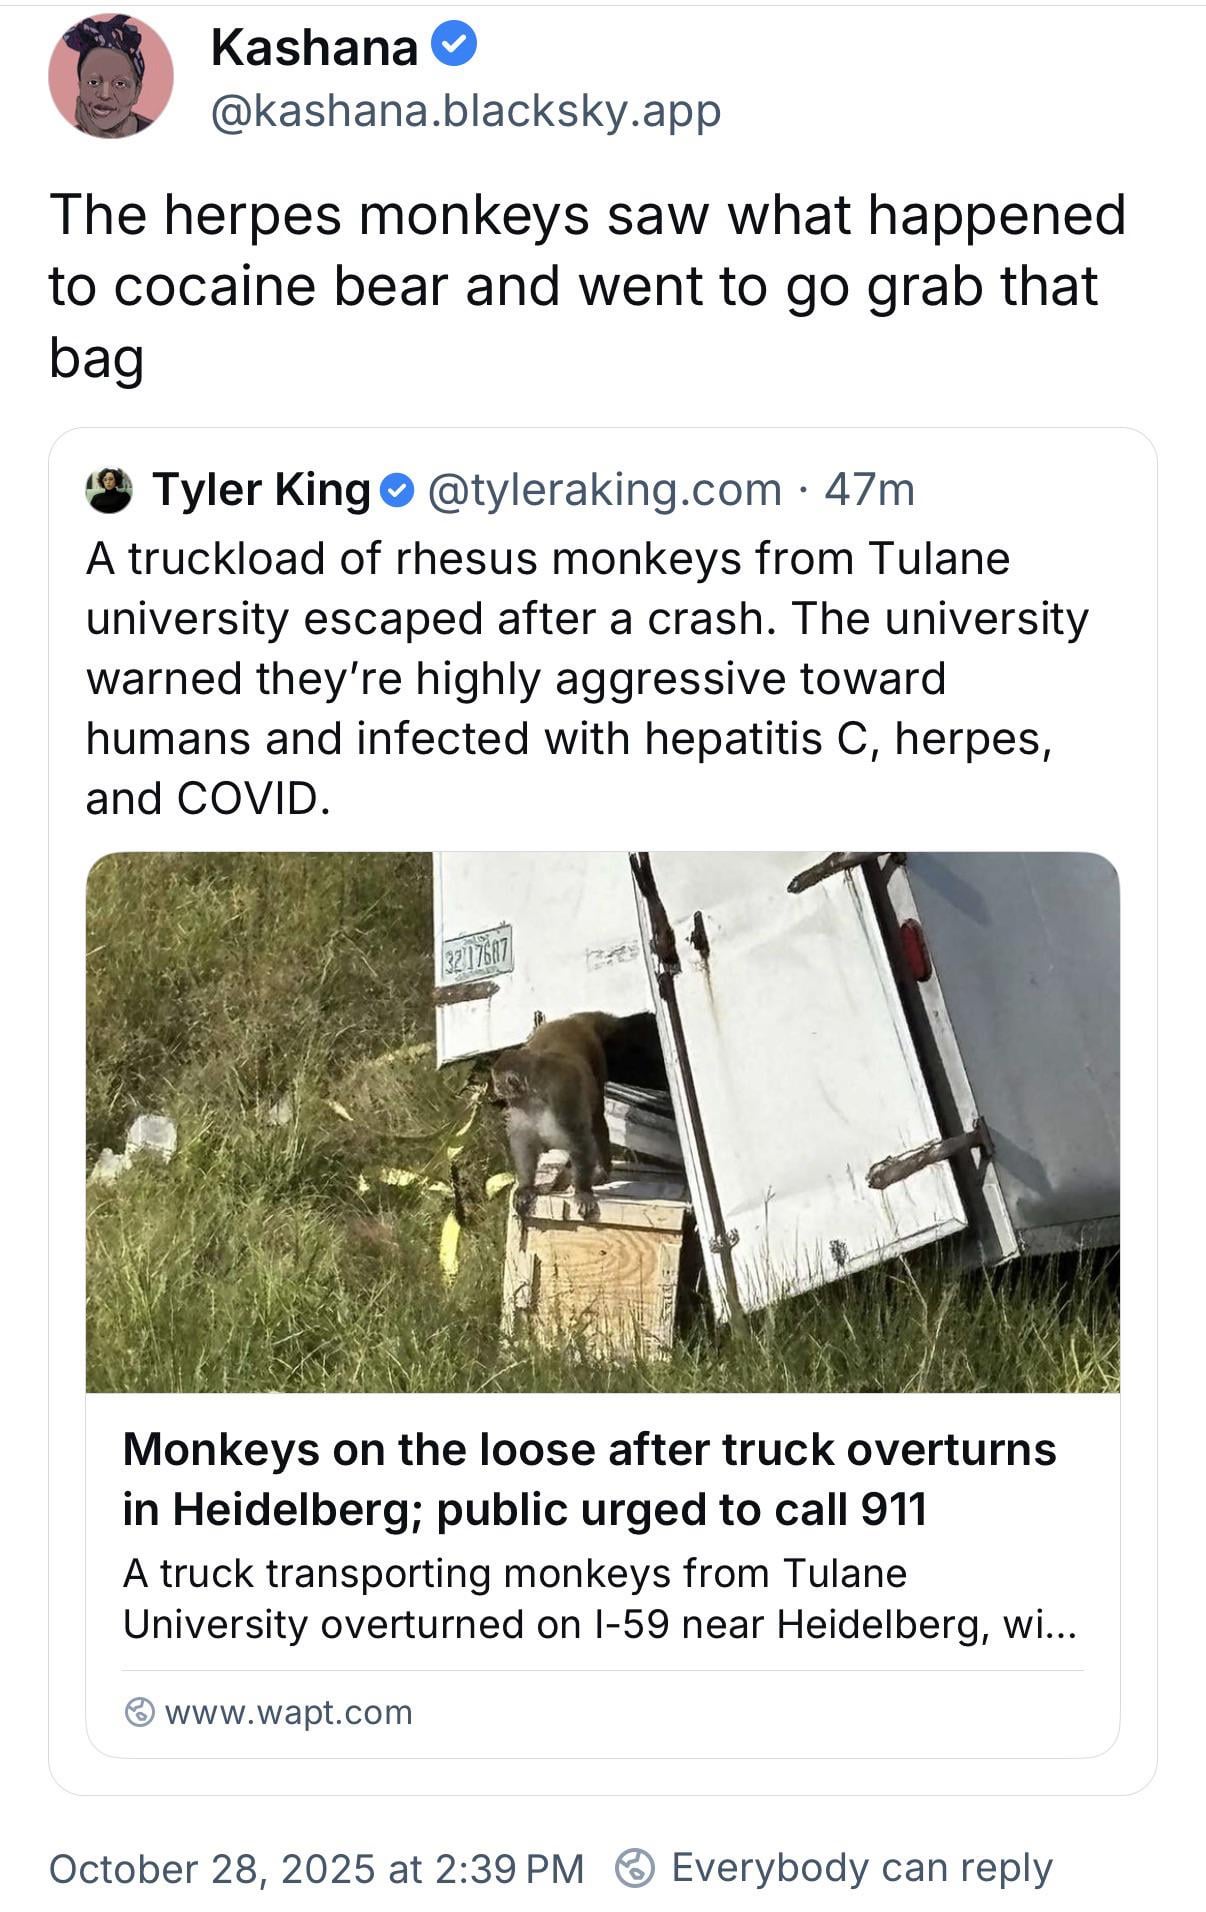Image resolution: width=1206 pixels, height=1912 pixels.
Task: Open the Kashana display name
Action: pyautogui.click(x=314, y=47)
